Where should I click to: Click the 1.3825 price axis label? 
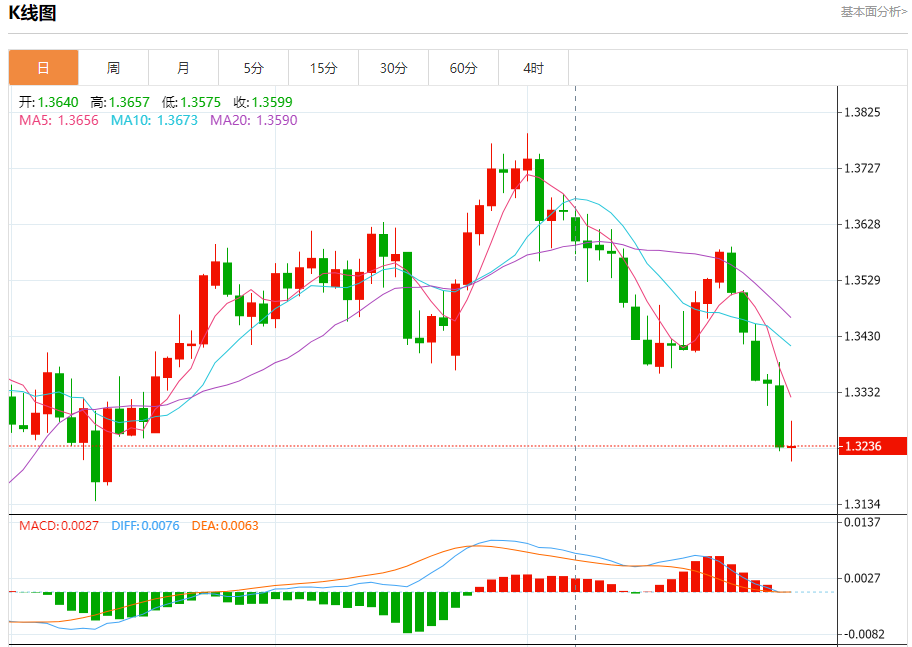862,112
